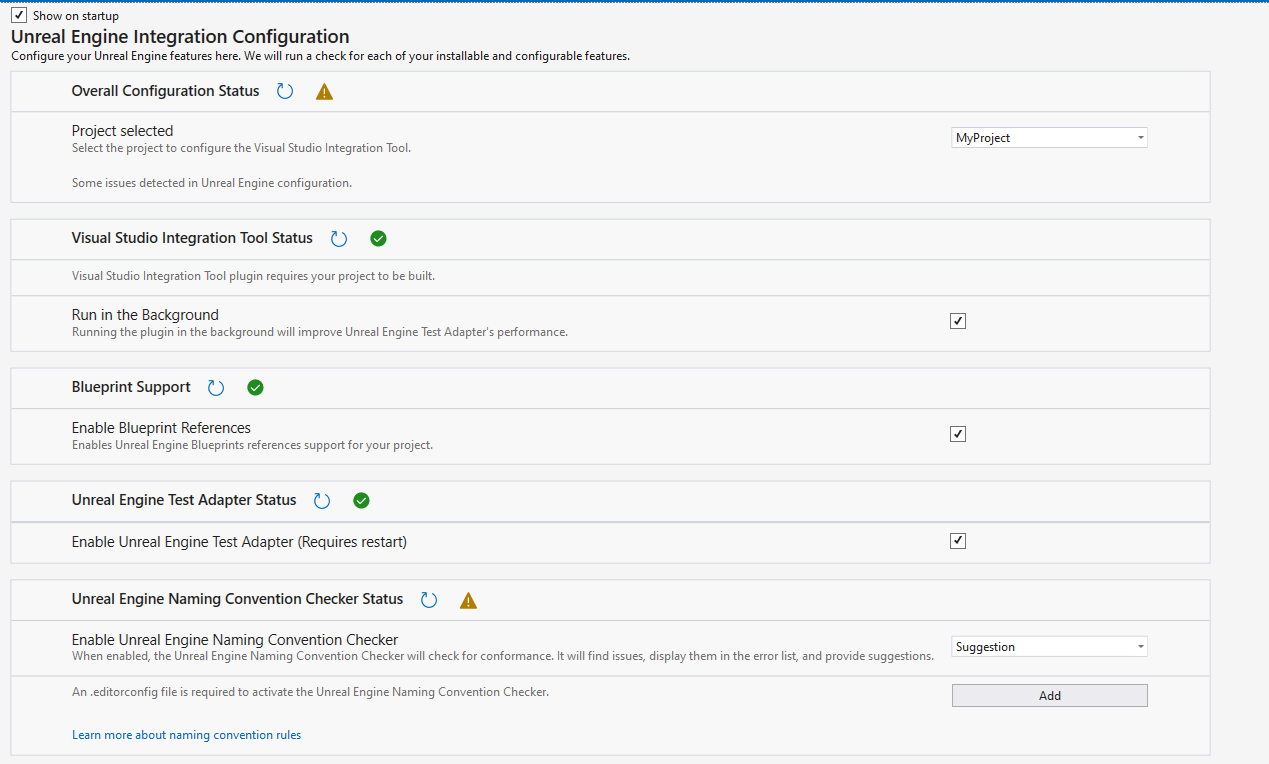
Task: Click the Unreal Engine Test Adapter Status header
Action: pyautogui.click(x=184, y=500)
